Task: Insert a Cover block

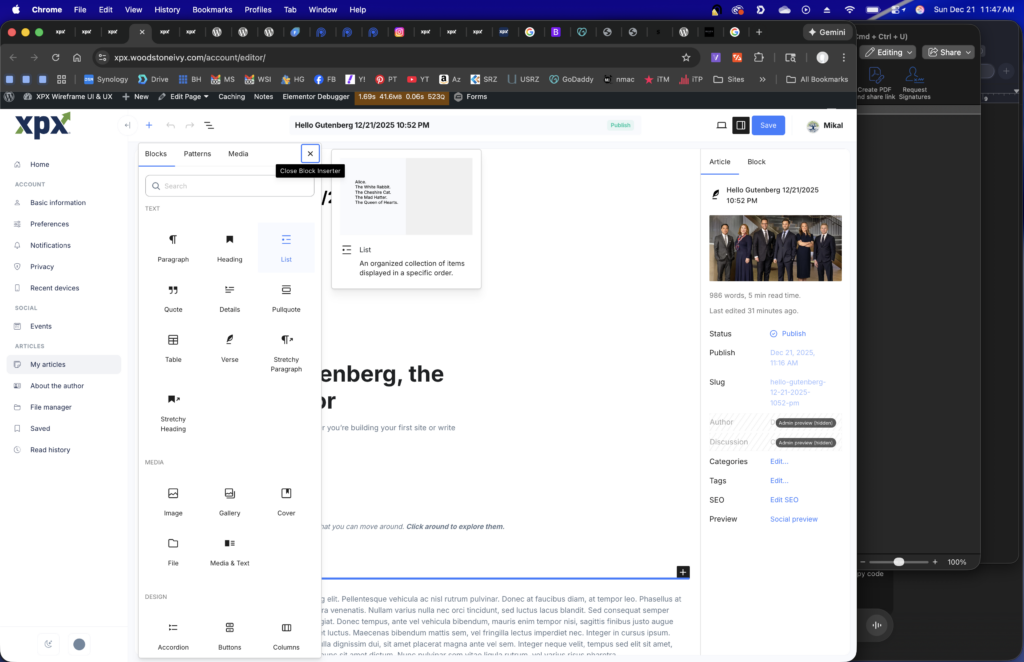Action: tap(286, 500)
